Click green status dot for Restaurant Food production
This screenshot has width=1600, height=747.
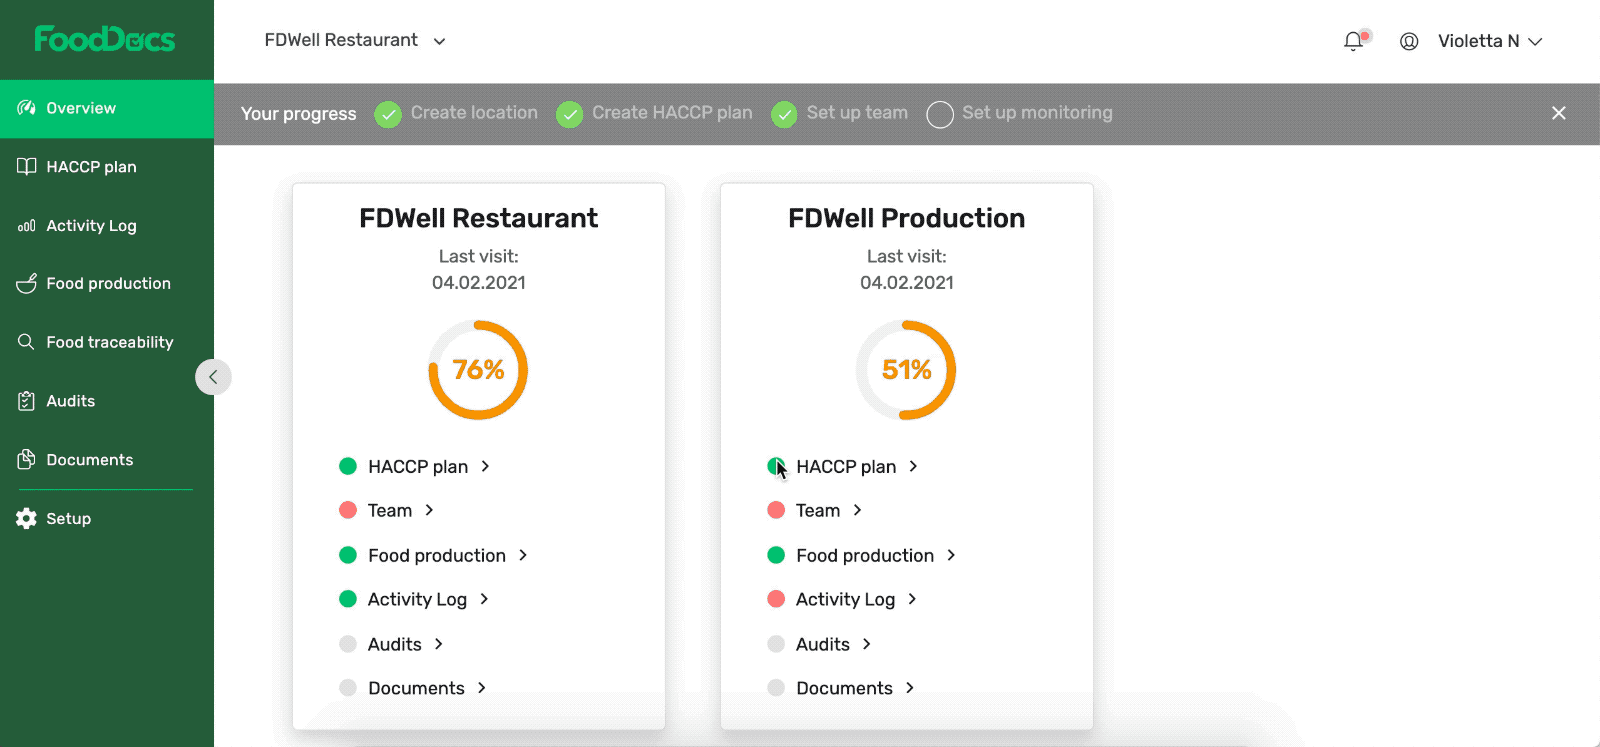pyautogui.click(x=348, y=555)
